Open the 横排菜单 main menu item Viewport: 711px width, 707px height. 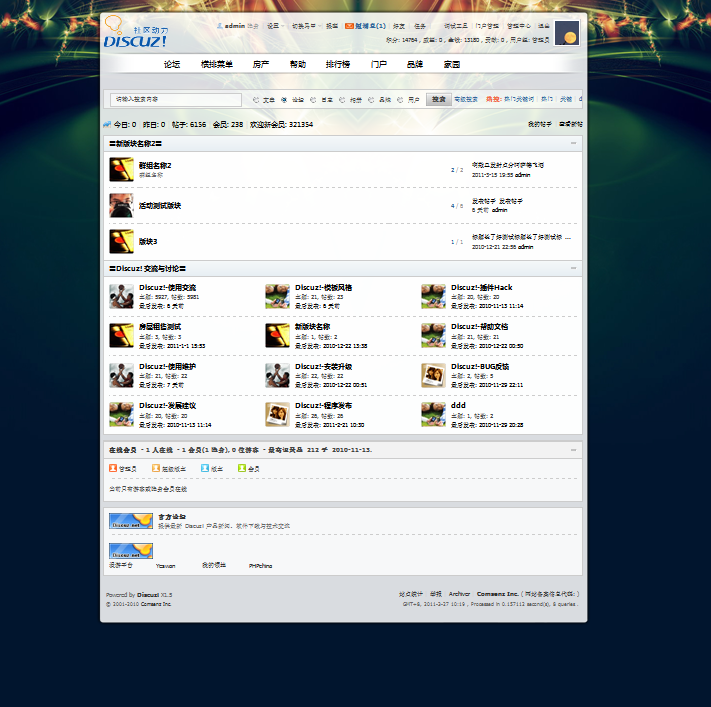tap(217, 64)
